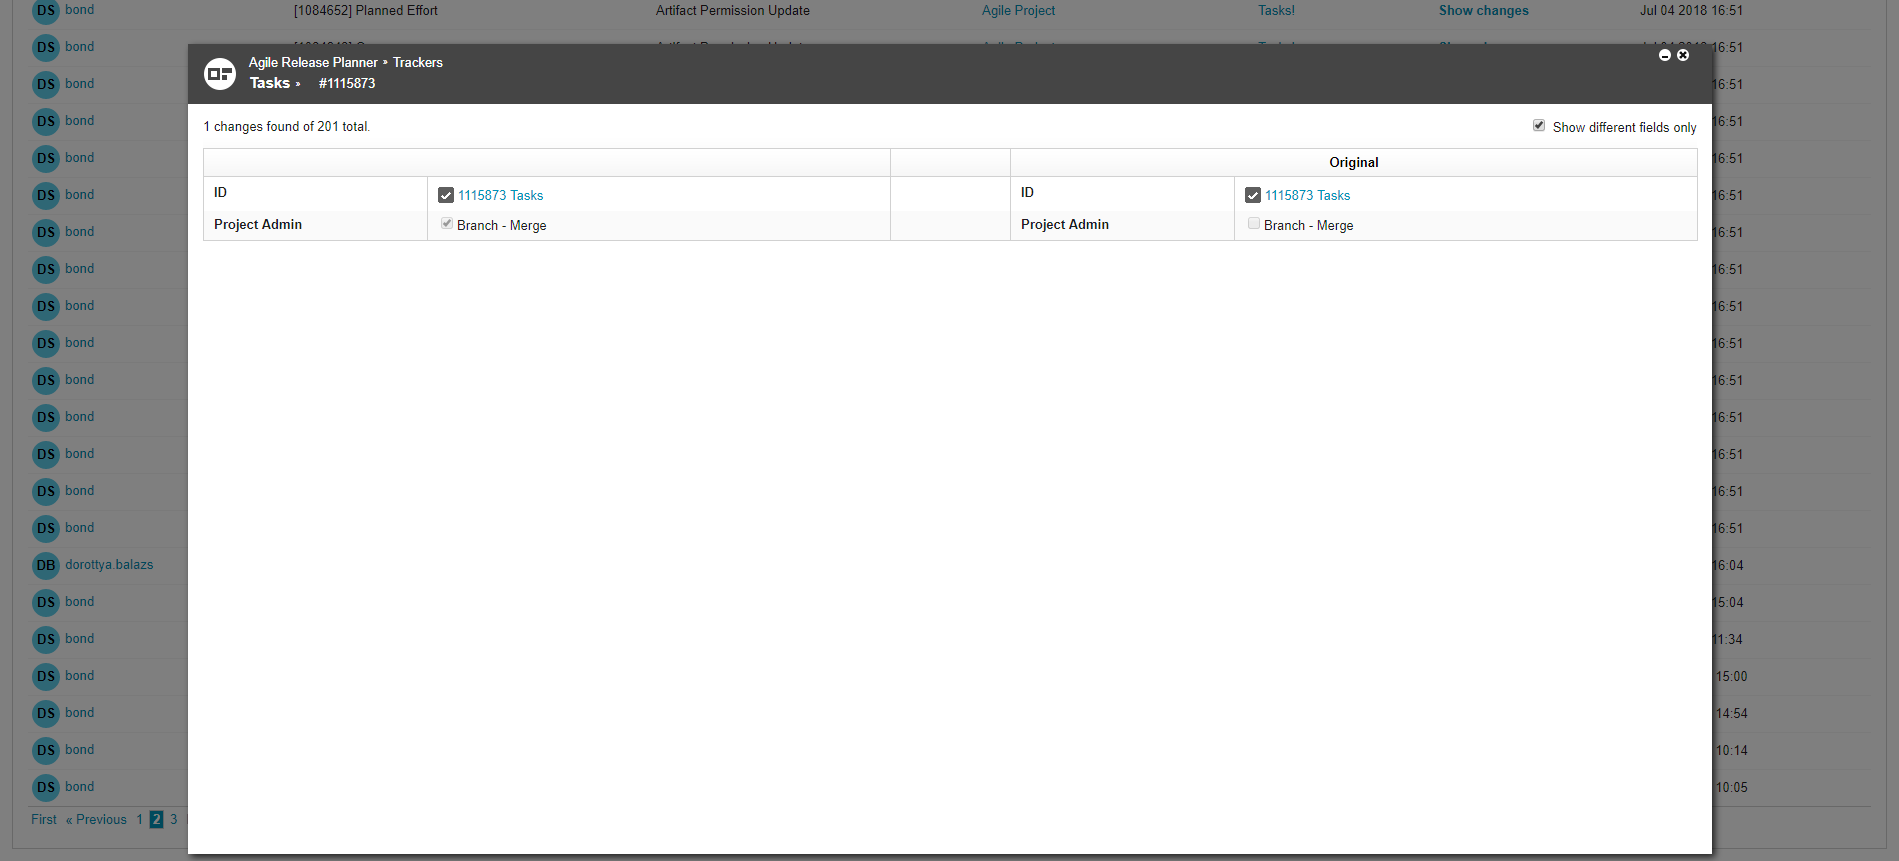Click Artifact Permission Update text in background row
Viewport: 1899px width, 861px height.
(733, 10)
